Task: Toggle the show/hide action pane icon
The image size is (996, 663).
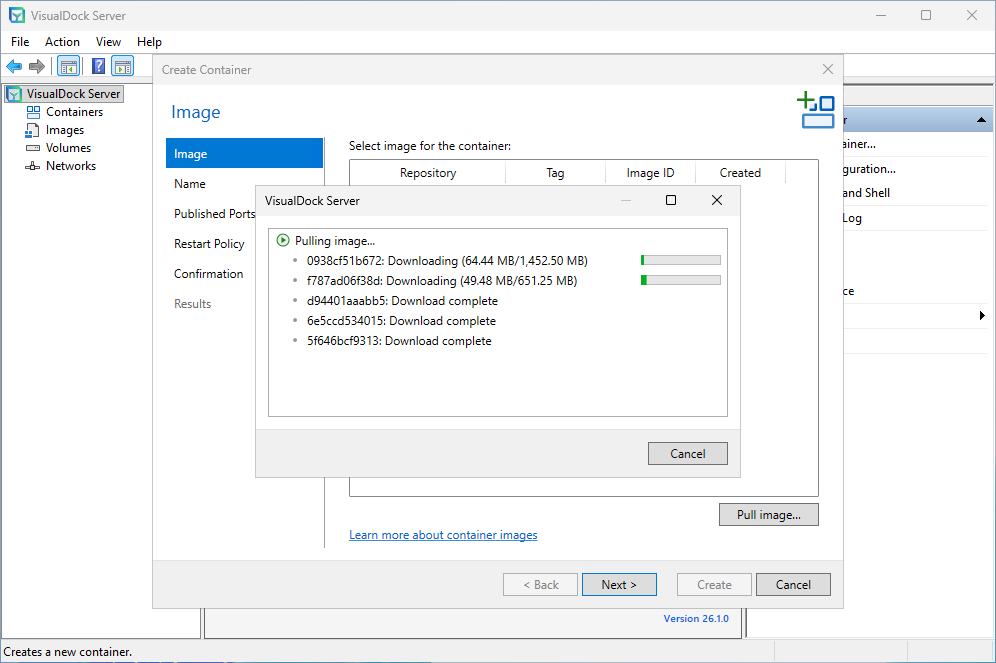Action: click(123, 66)
